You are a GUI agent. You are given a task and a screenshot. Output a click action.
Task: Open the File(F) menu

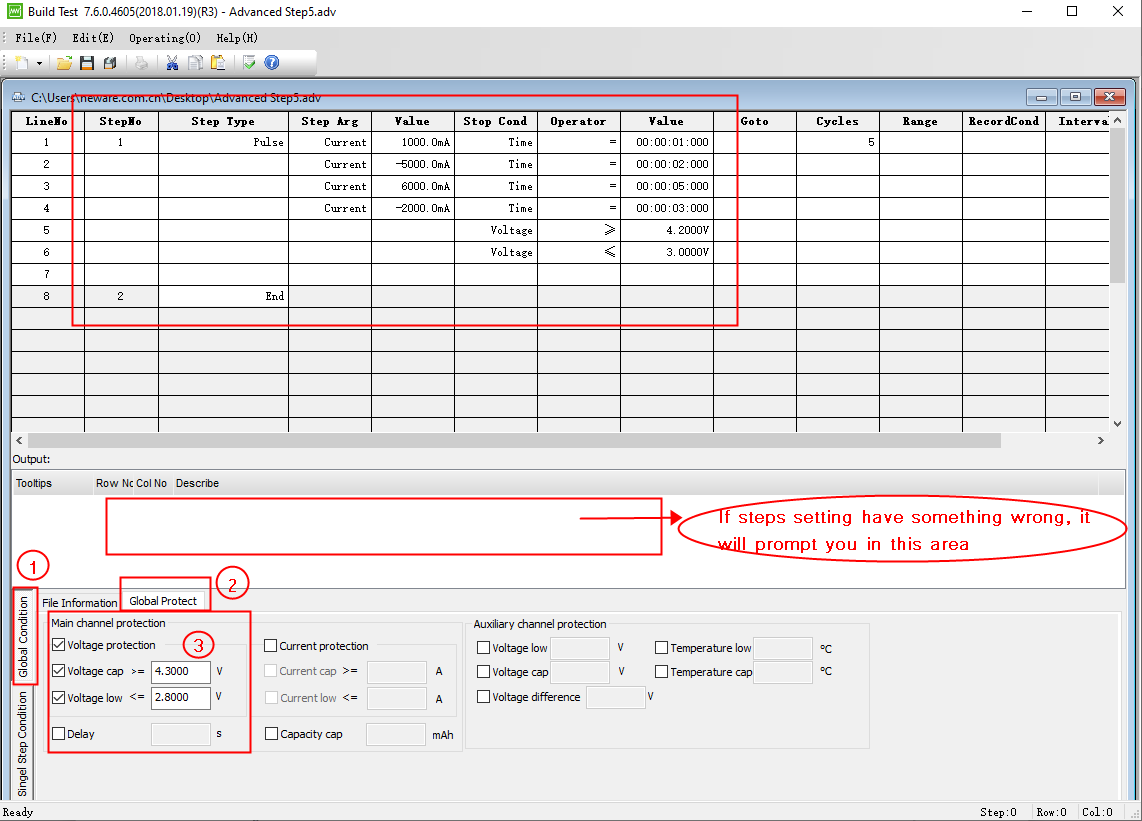(x=36, y=38)
